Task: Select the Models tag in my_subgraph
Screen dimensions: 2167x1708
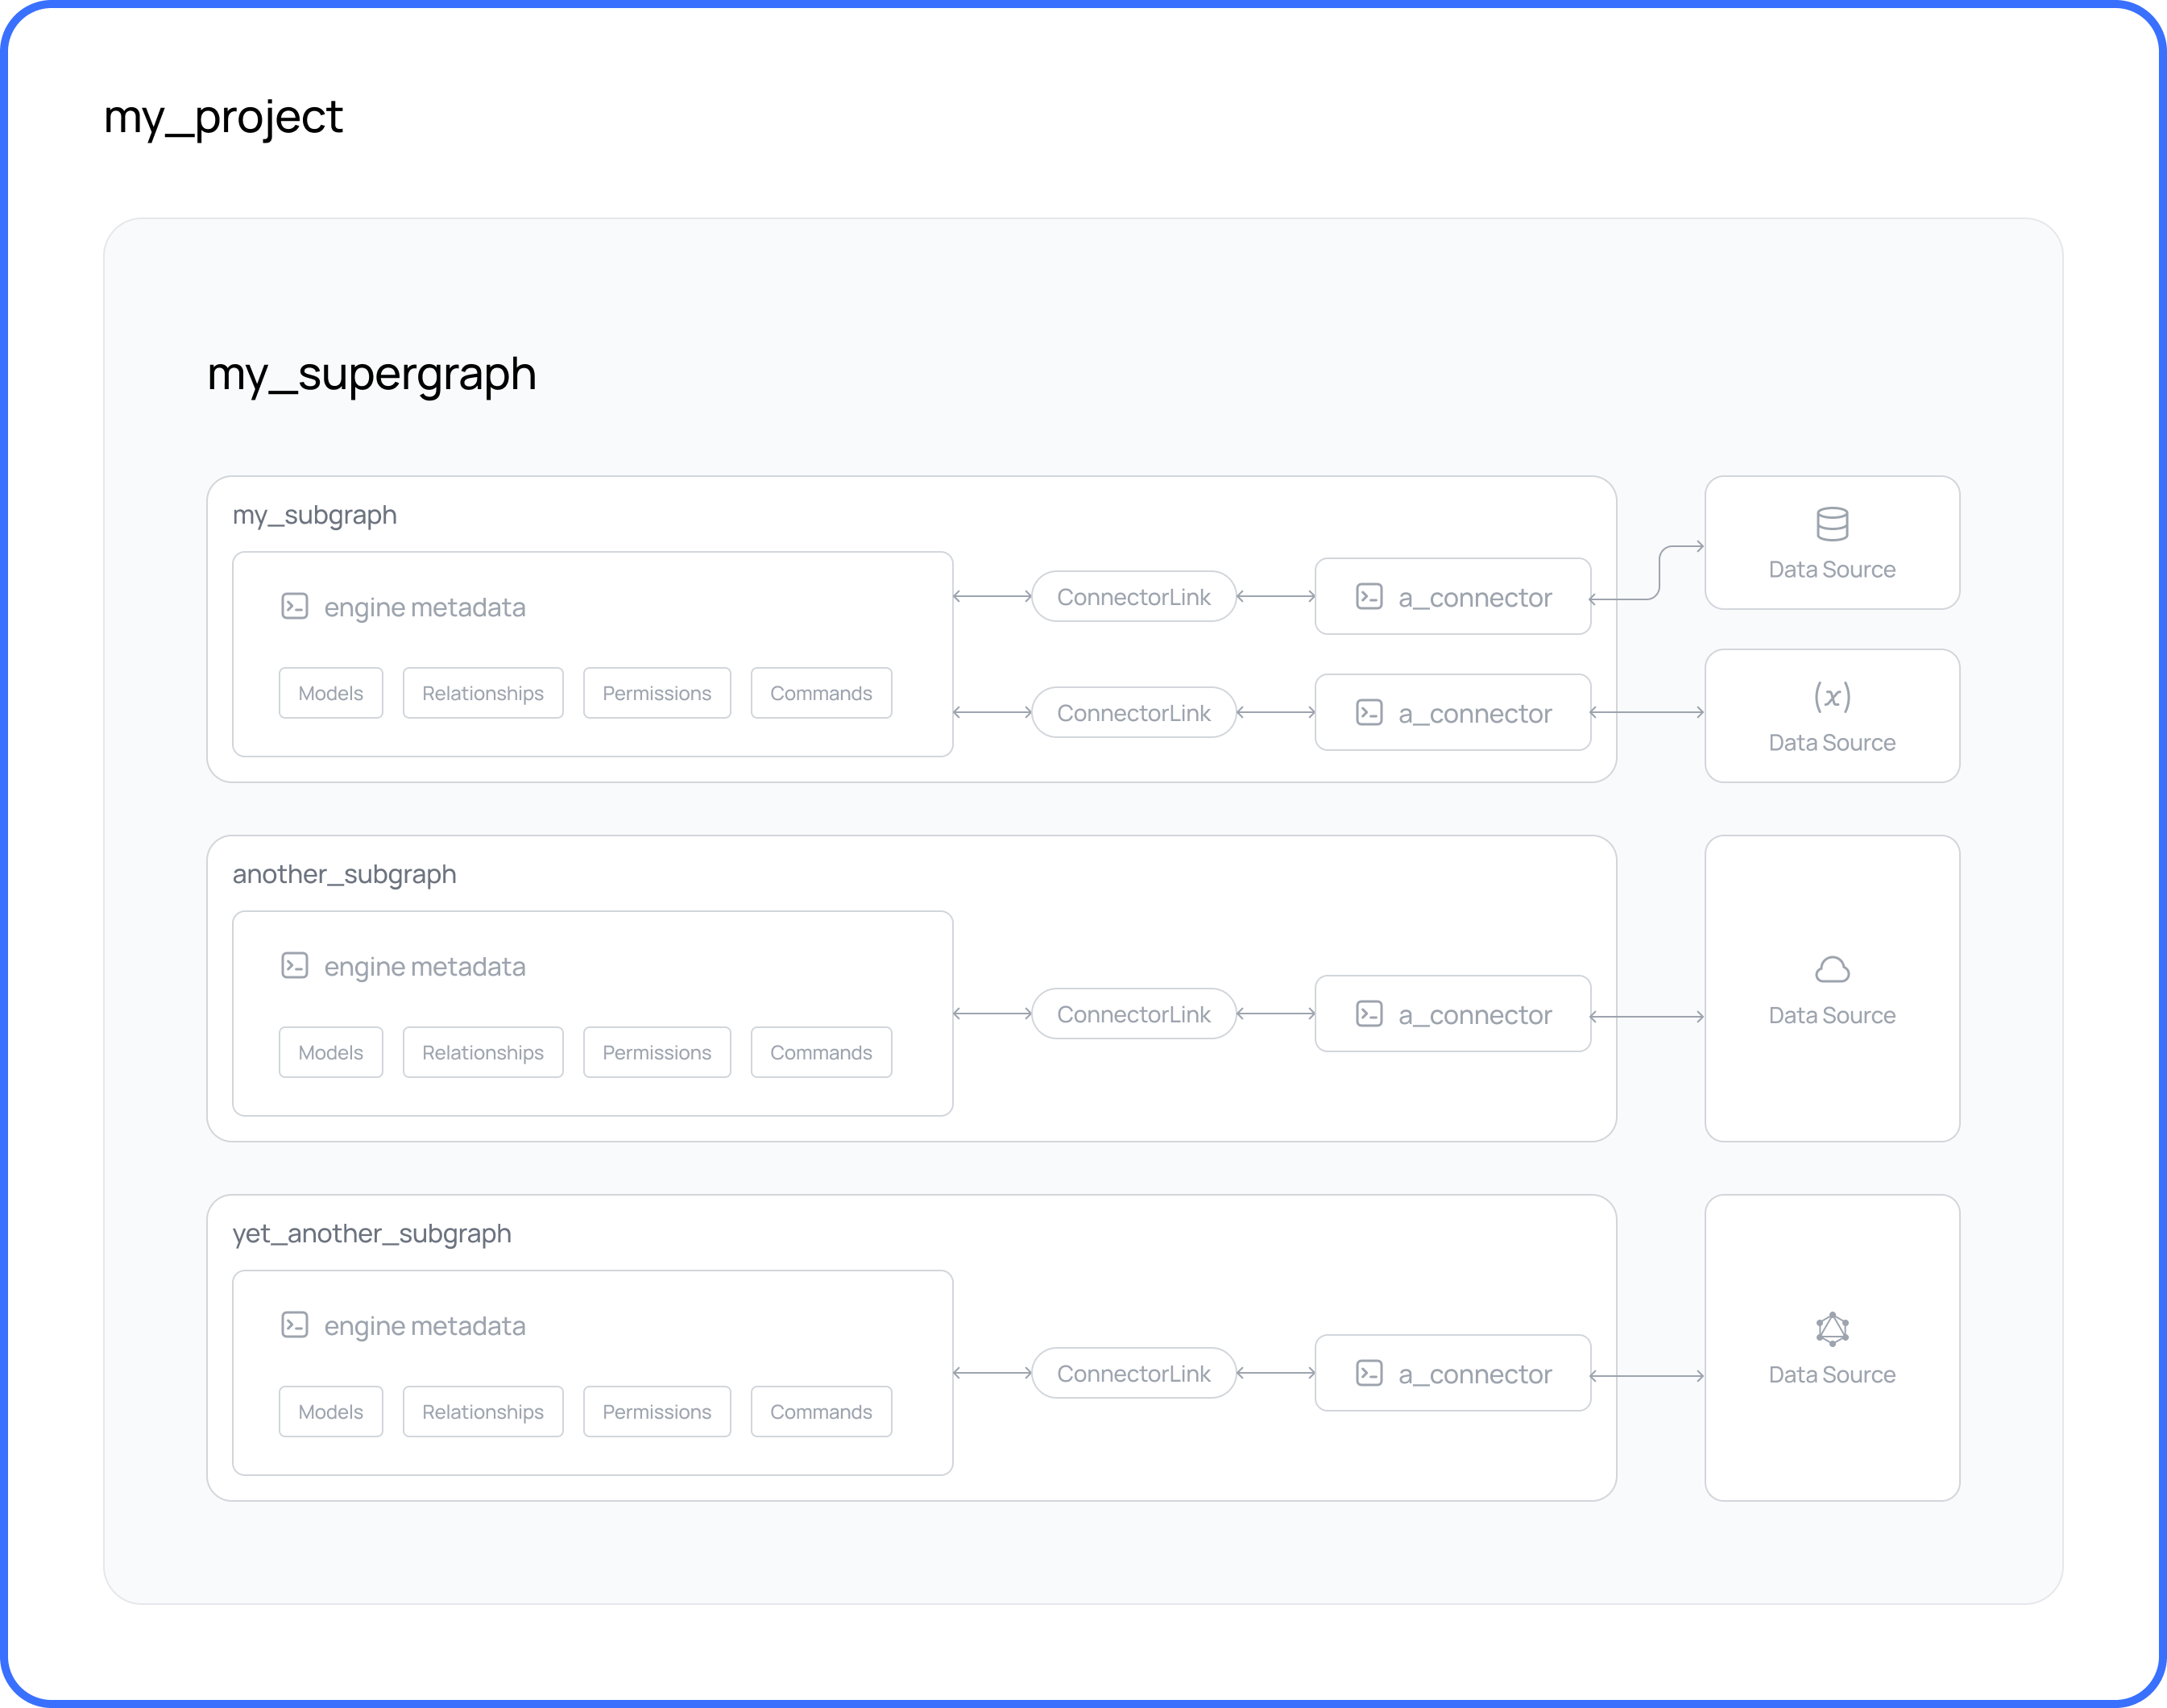Action: 330,691
